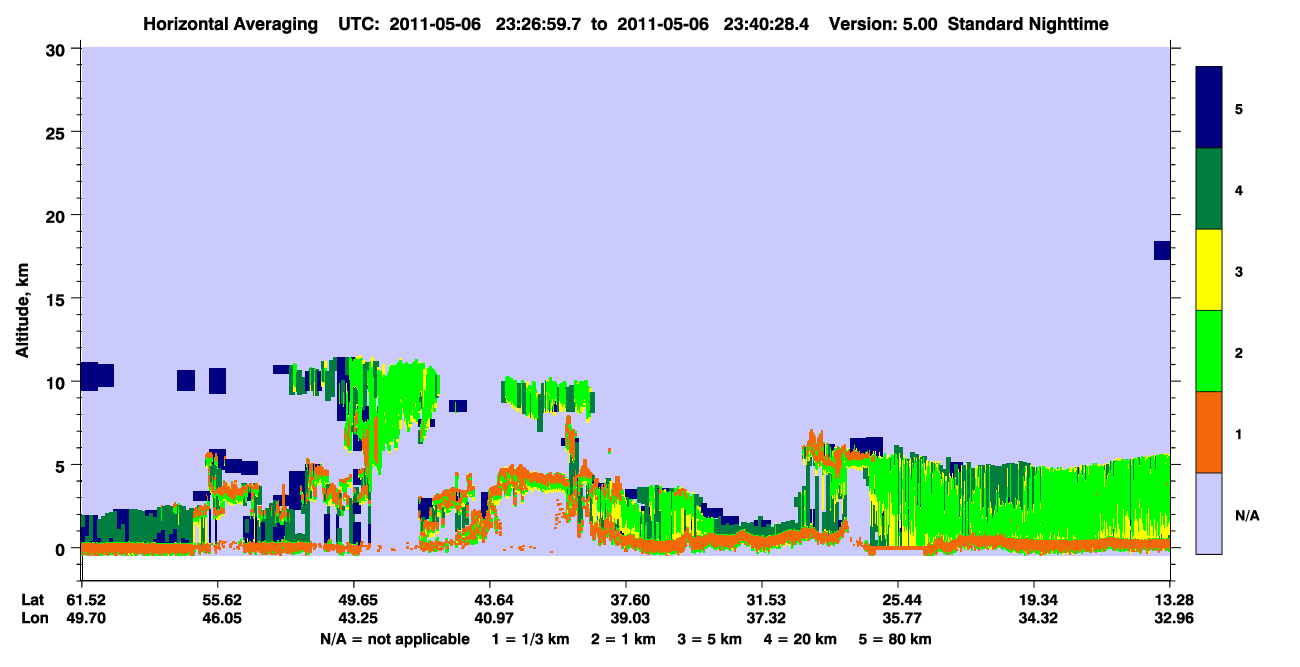Click the altitude tick label '10'

click(58, 382)
